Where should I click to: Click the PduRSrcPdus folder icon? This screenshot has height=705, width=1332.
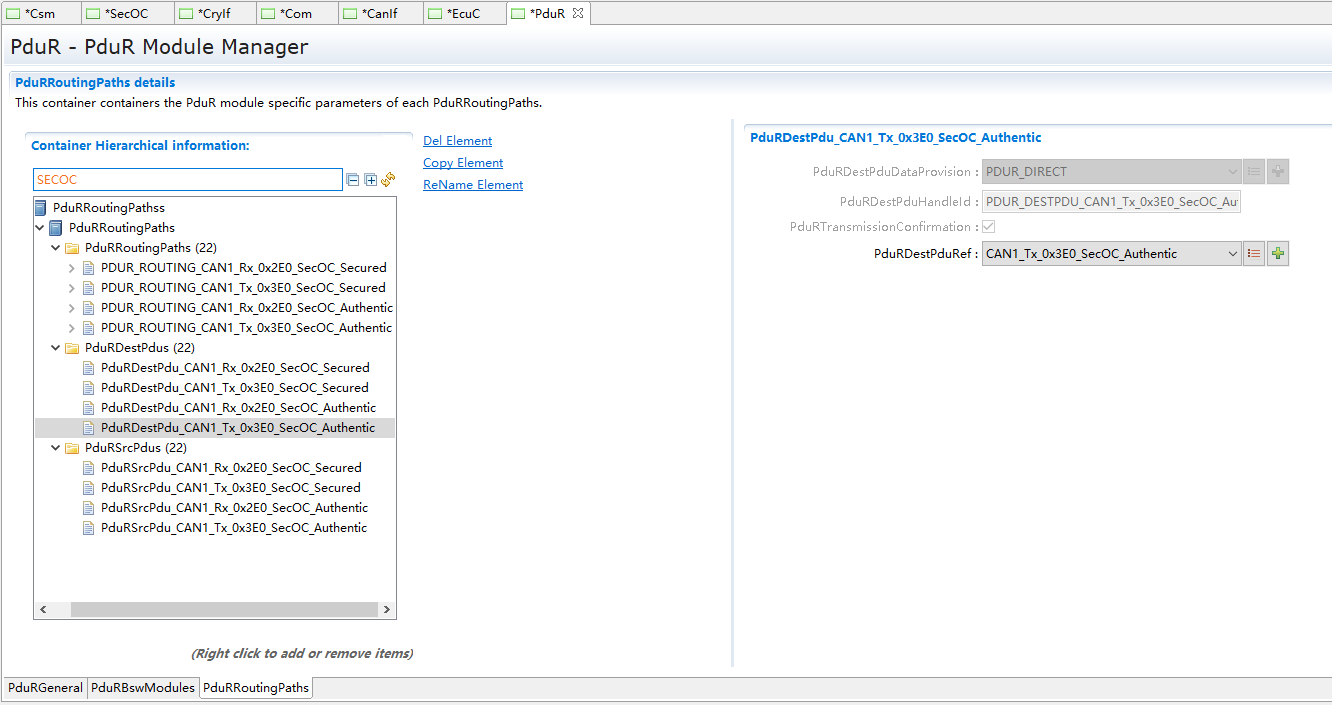pos(72,448)
